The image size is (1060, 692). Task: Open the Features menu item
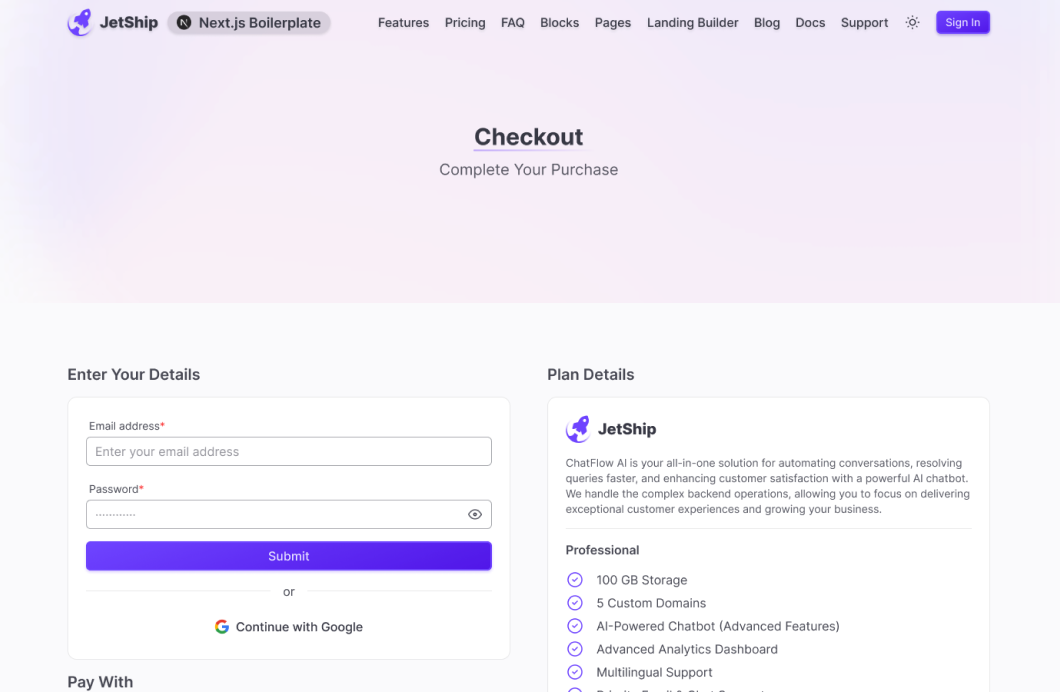click(403, 22)
